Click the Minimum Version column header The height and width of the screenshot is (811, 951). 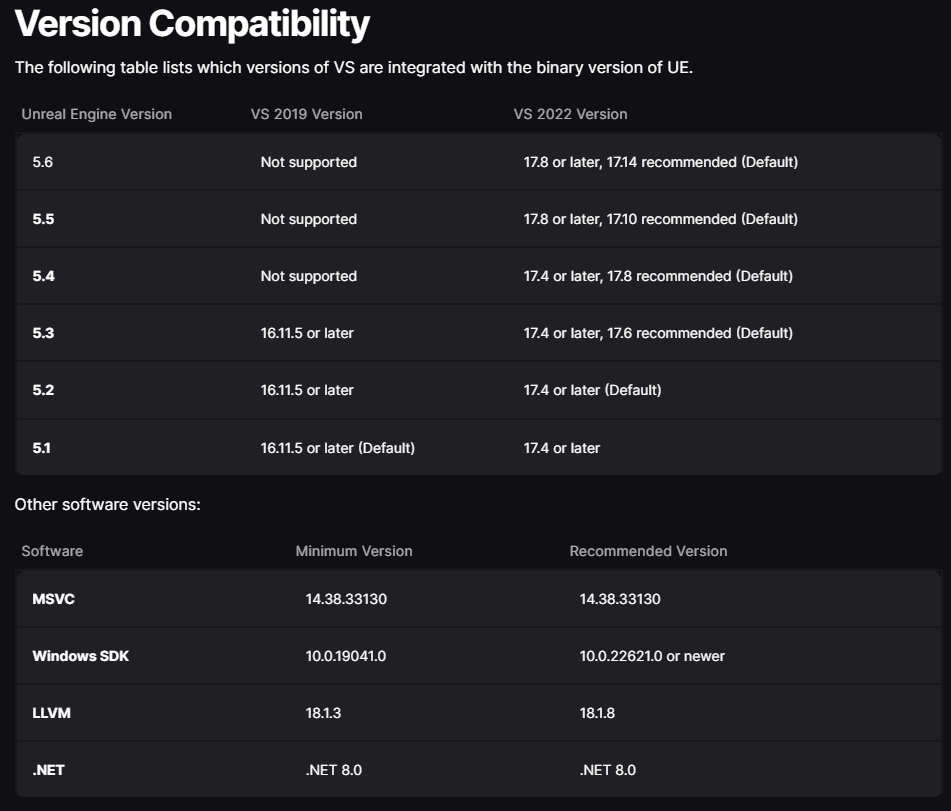point(354,551)
